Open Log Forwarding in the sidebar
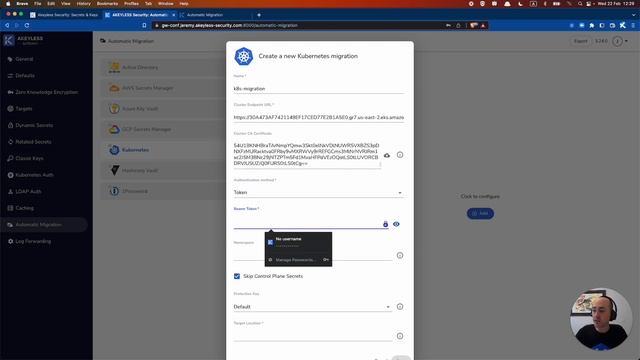Image resolution: width=640 pixels, height=360 pixels. pyautogui.click(x=33, y=241)
